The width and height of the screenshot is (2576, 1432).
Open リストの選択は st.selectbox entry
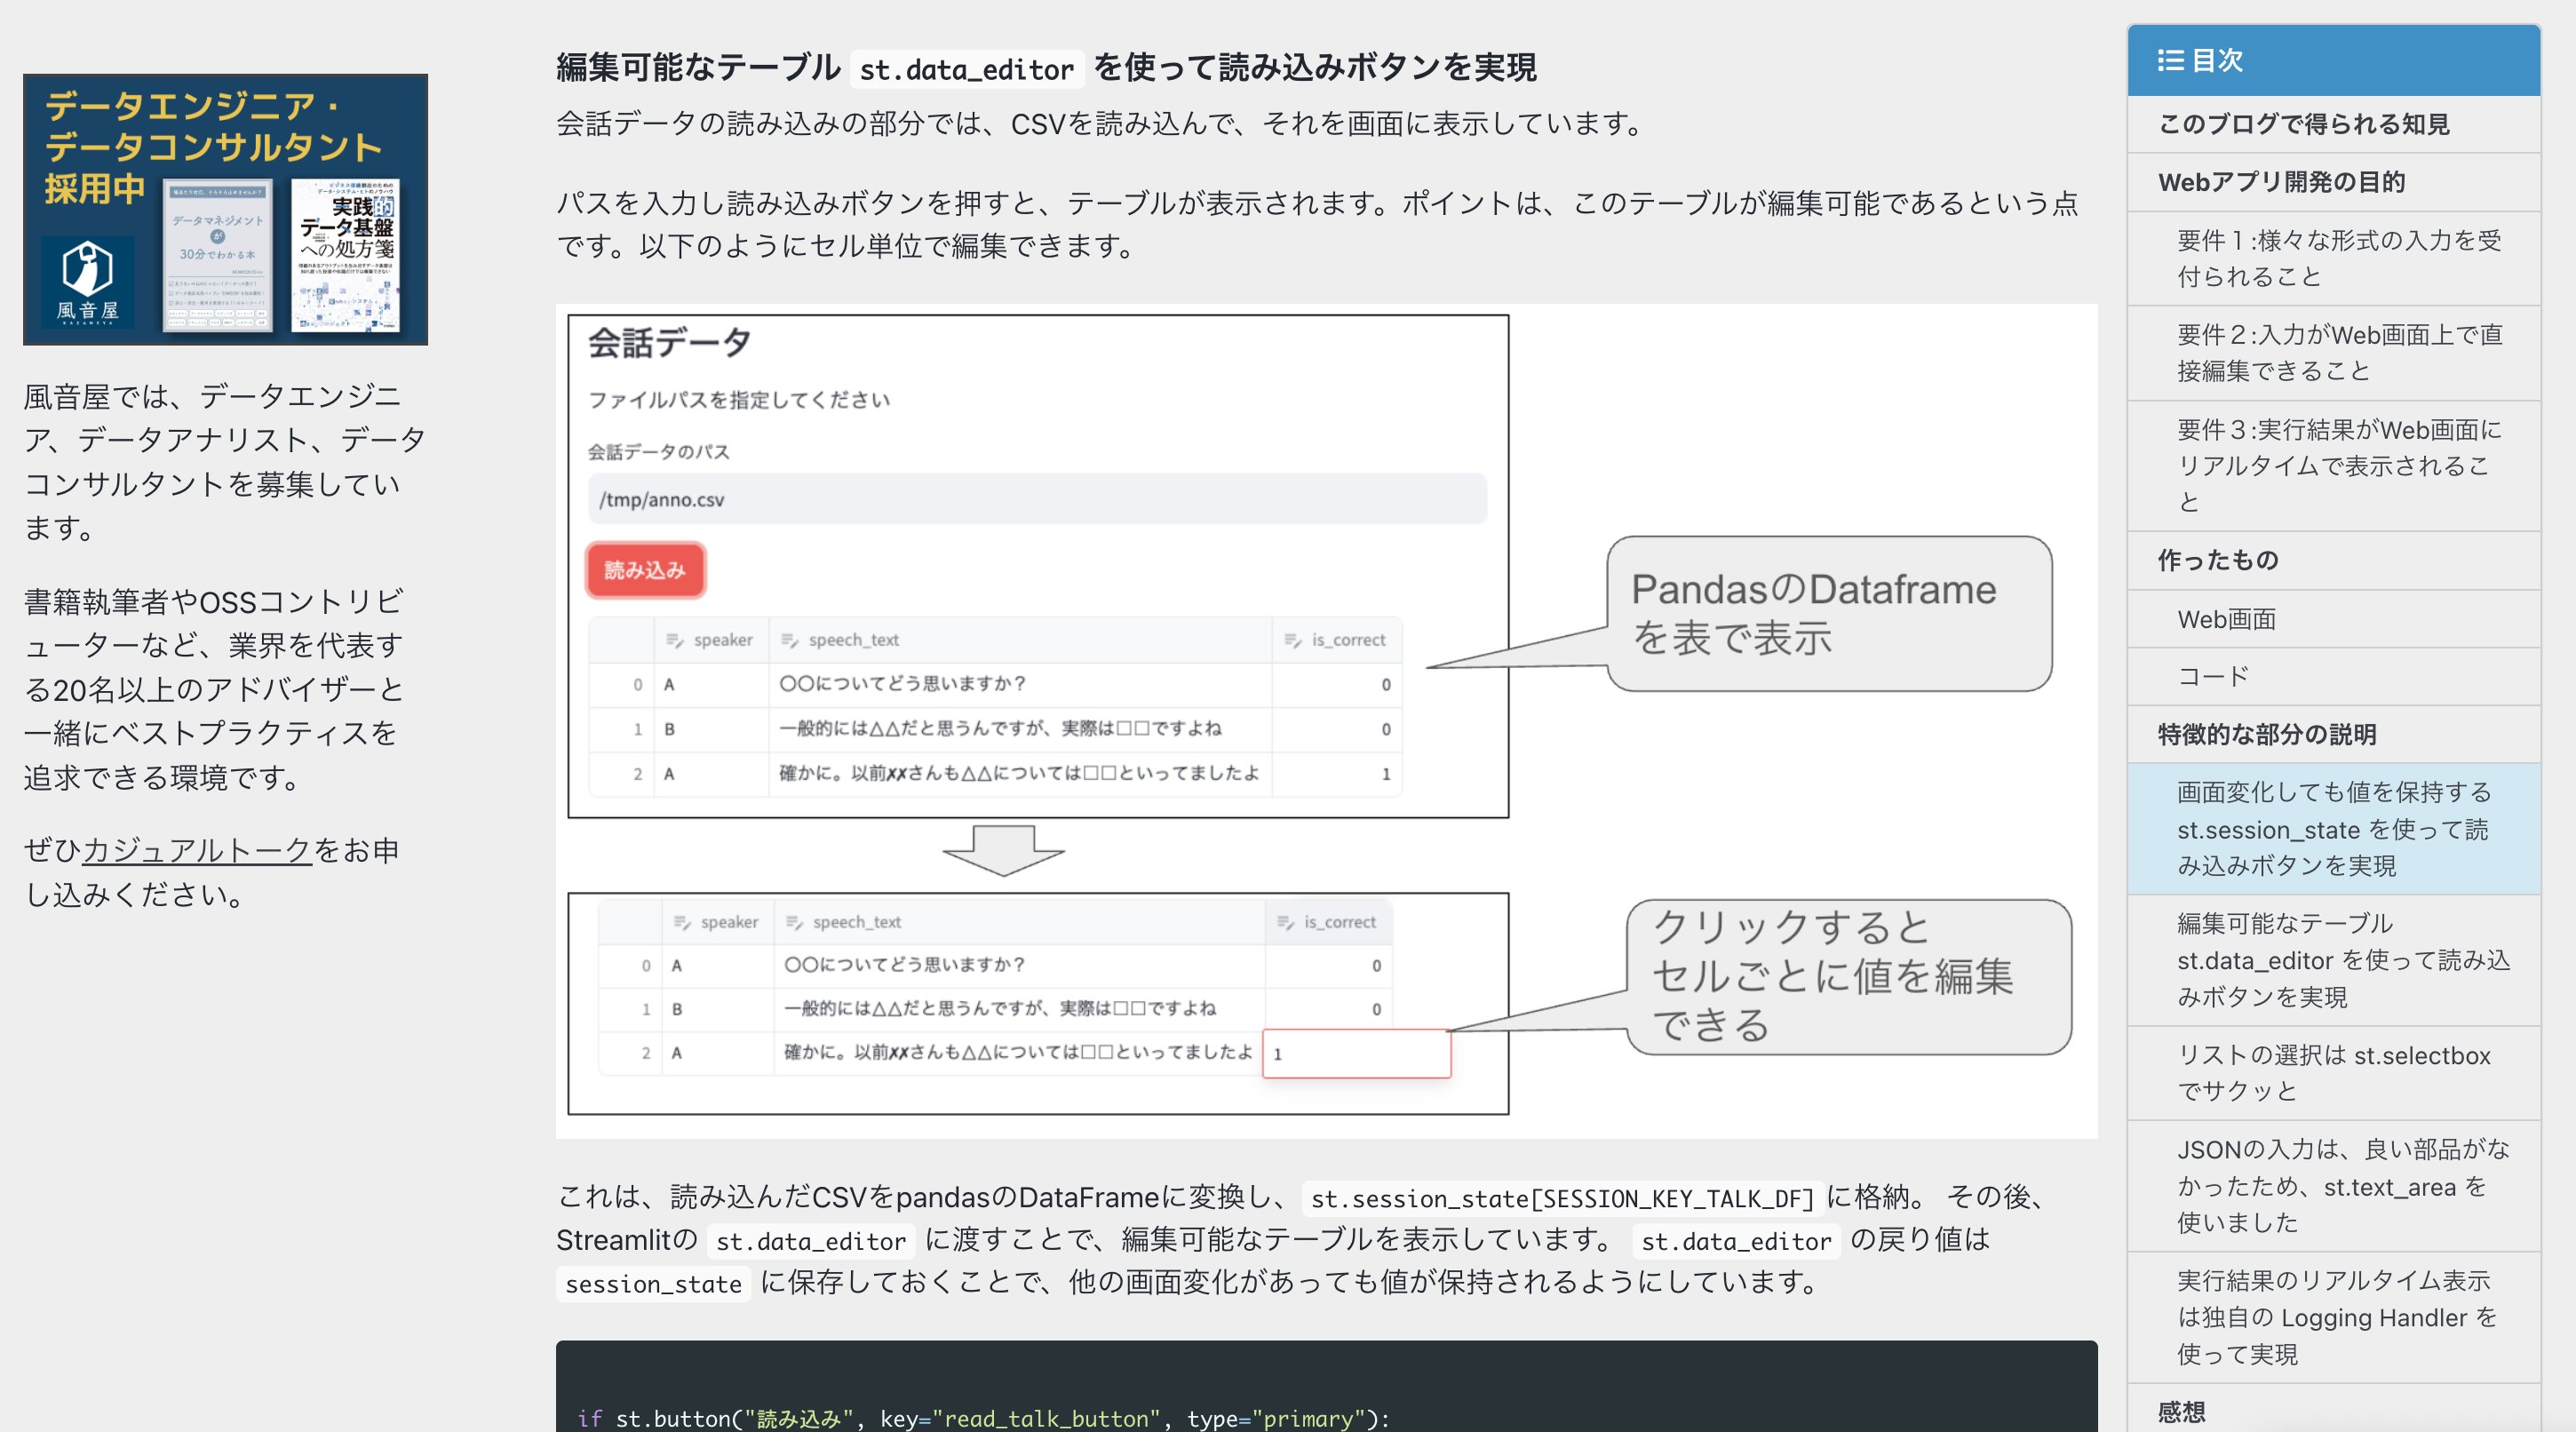(2333, 1073)
